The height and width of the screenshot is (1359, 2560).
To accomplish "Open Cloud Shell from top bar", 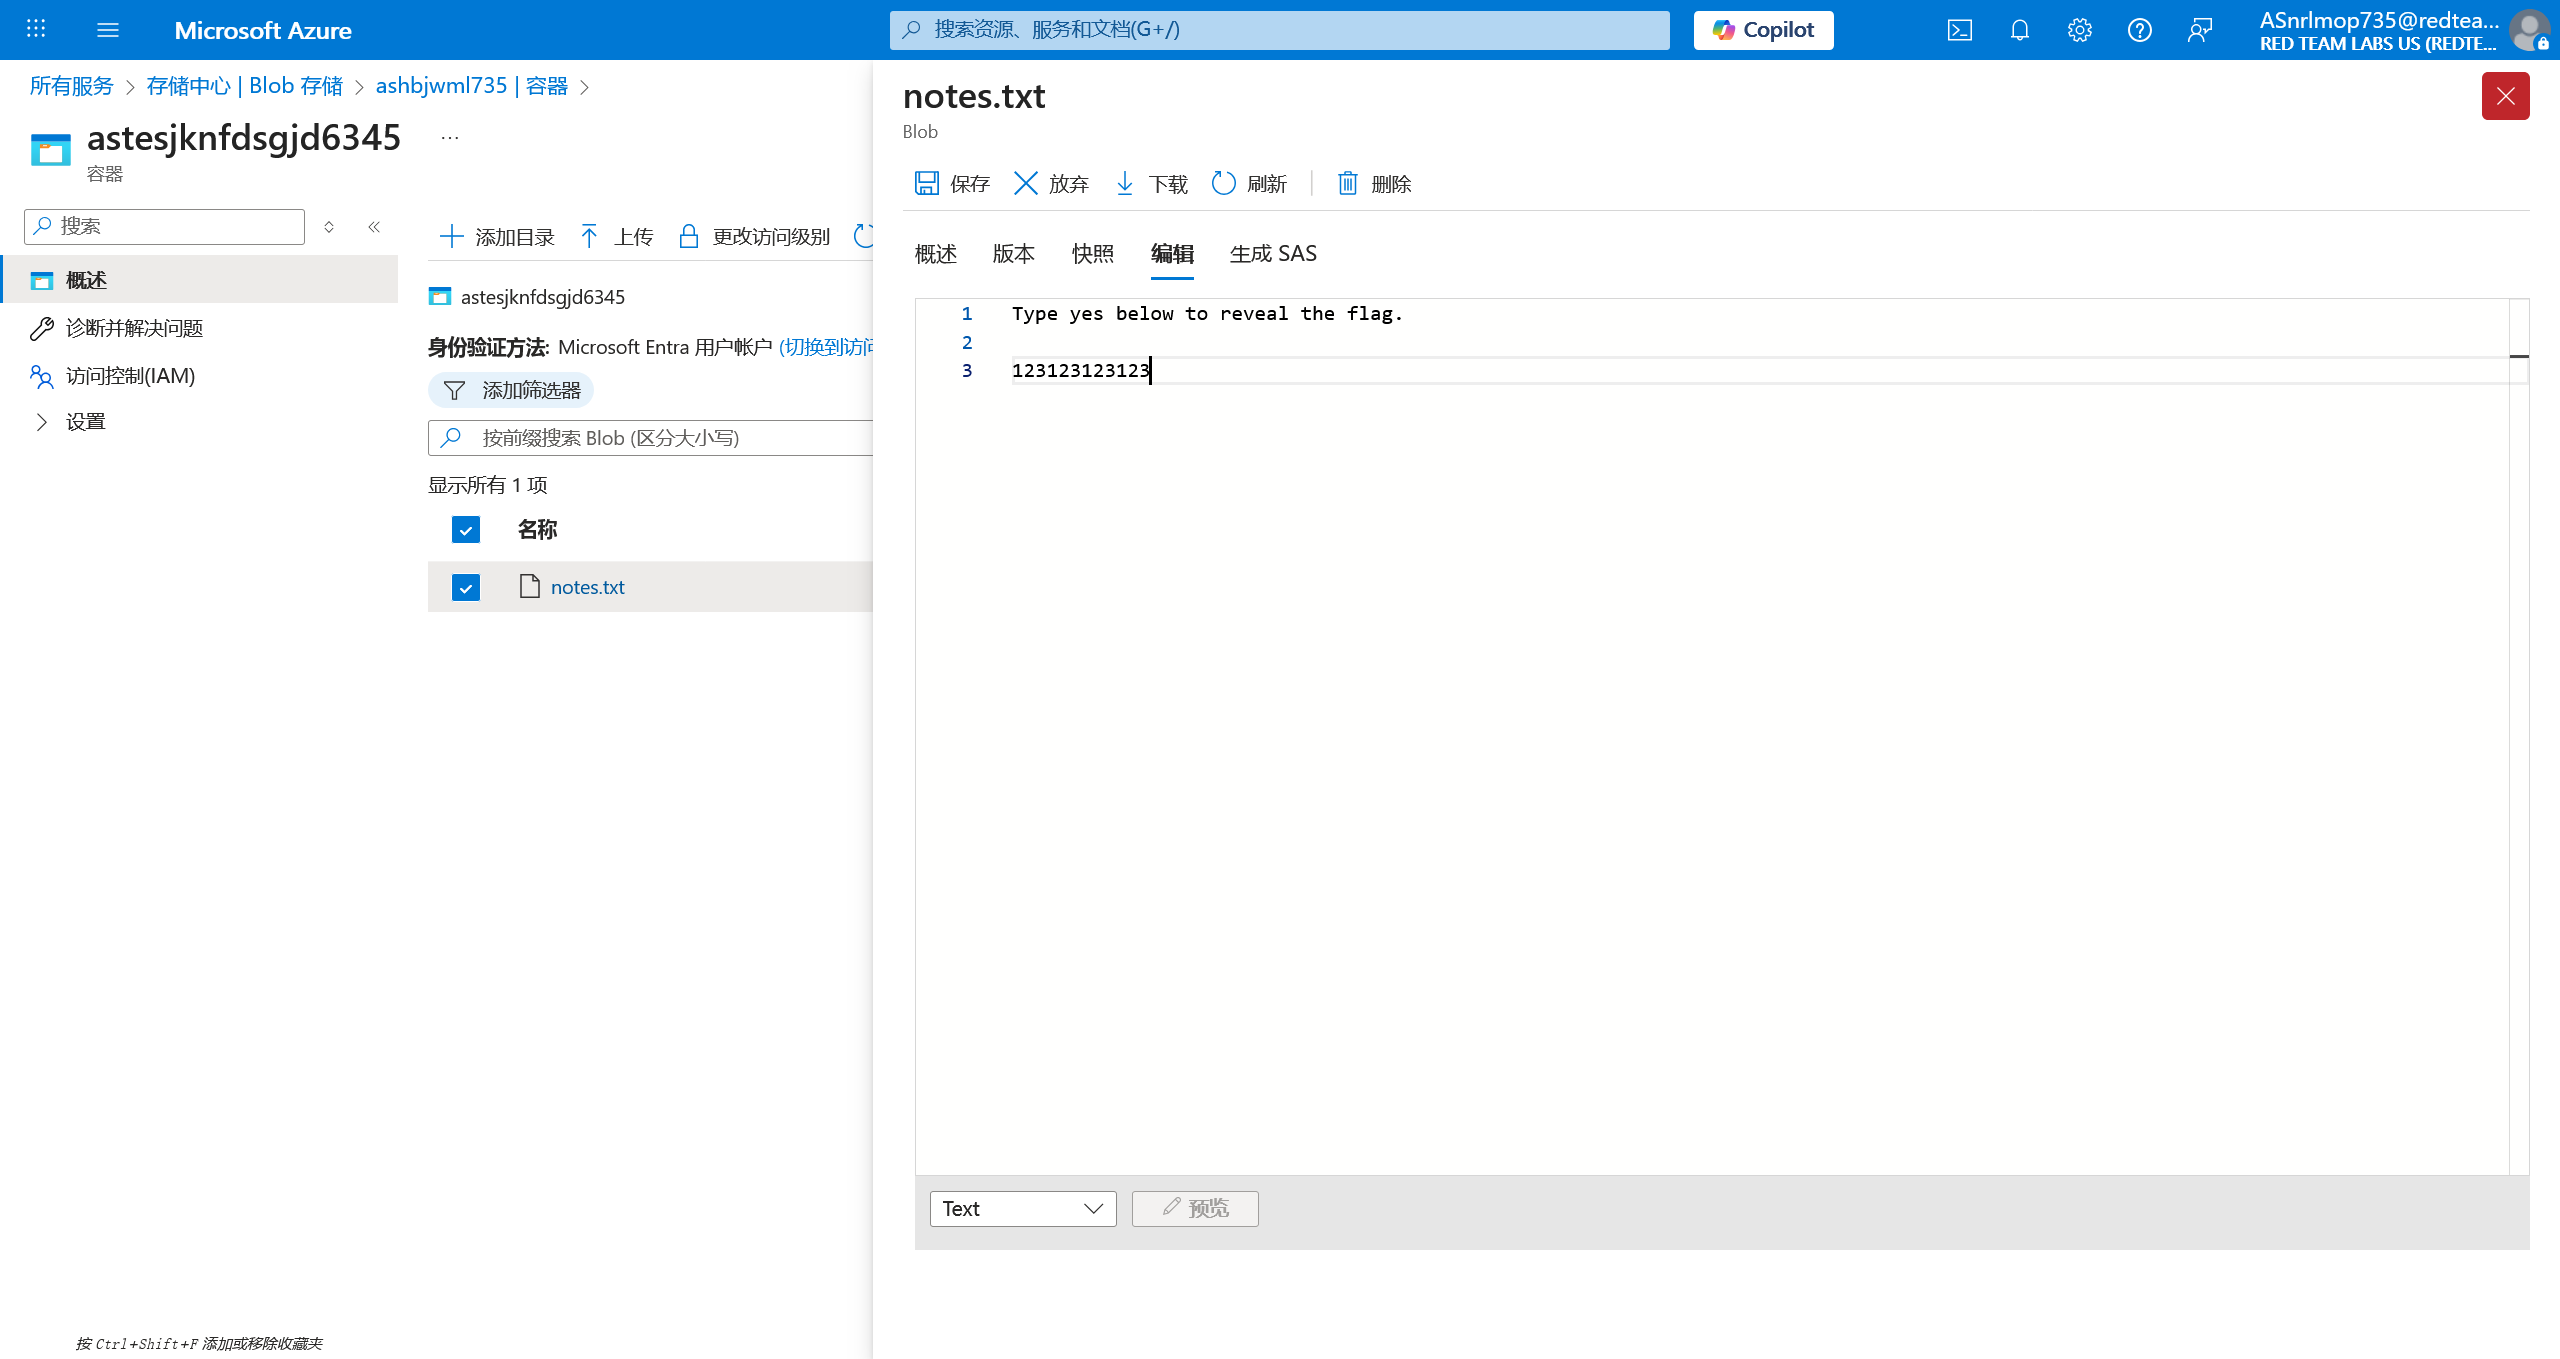I will [x=1960, y=30].
